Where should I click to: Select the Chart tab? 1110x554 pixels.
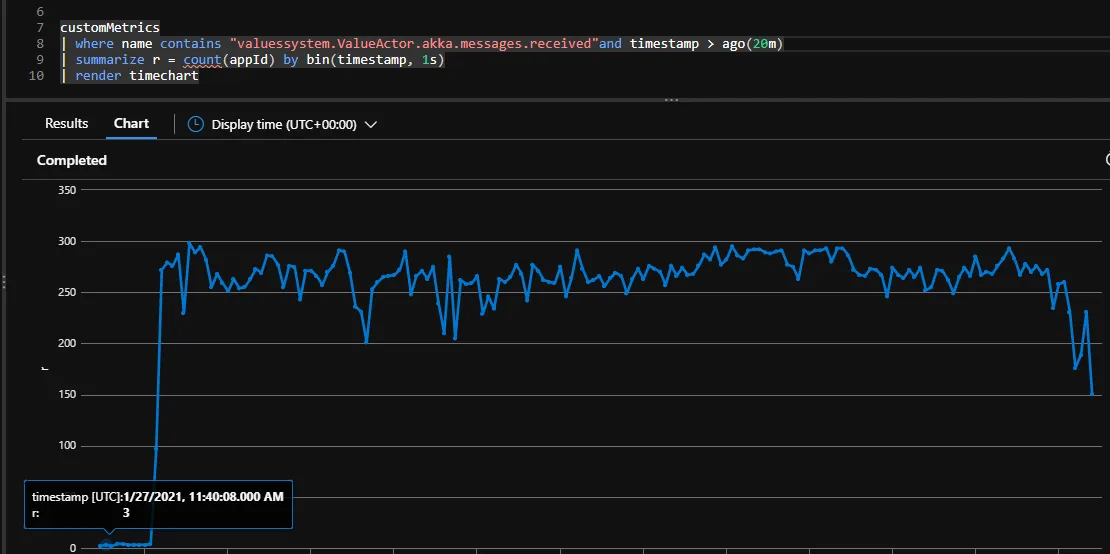point(132,124)
